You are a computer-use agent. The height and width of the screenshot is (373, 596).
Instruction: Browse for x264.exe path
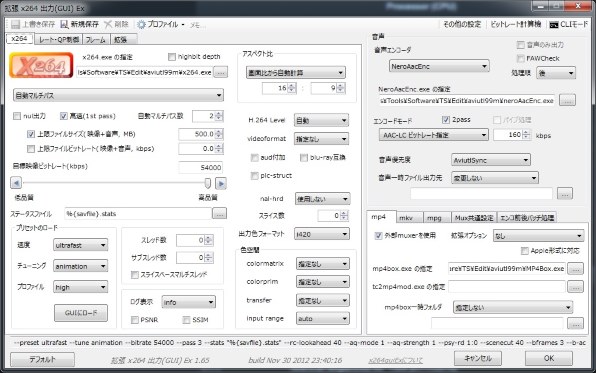click(220, 72)
